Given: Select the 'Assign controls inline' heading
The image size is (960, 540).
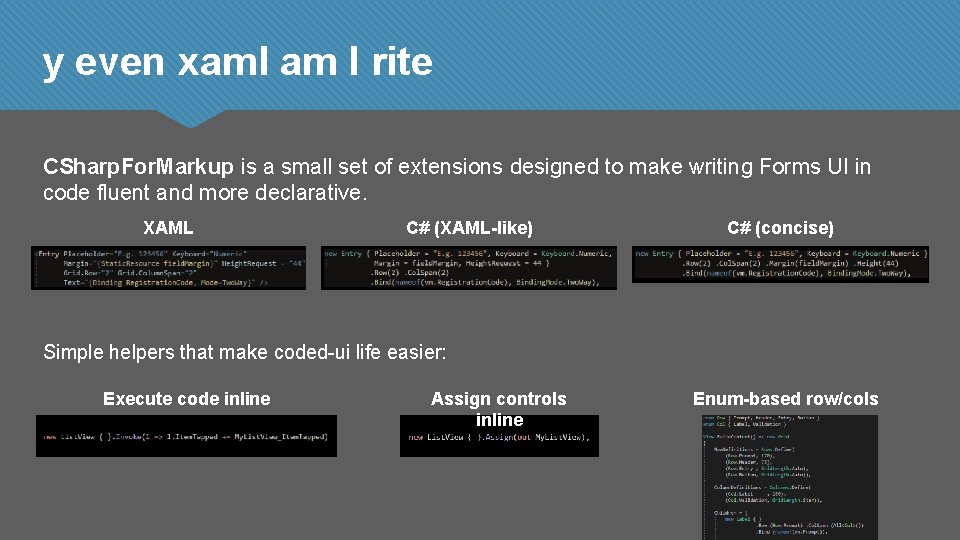Looking at the screenshot, I should (x=499, y=409).
